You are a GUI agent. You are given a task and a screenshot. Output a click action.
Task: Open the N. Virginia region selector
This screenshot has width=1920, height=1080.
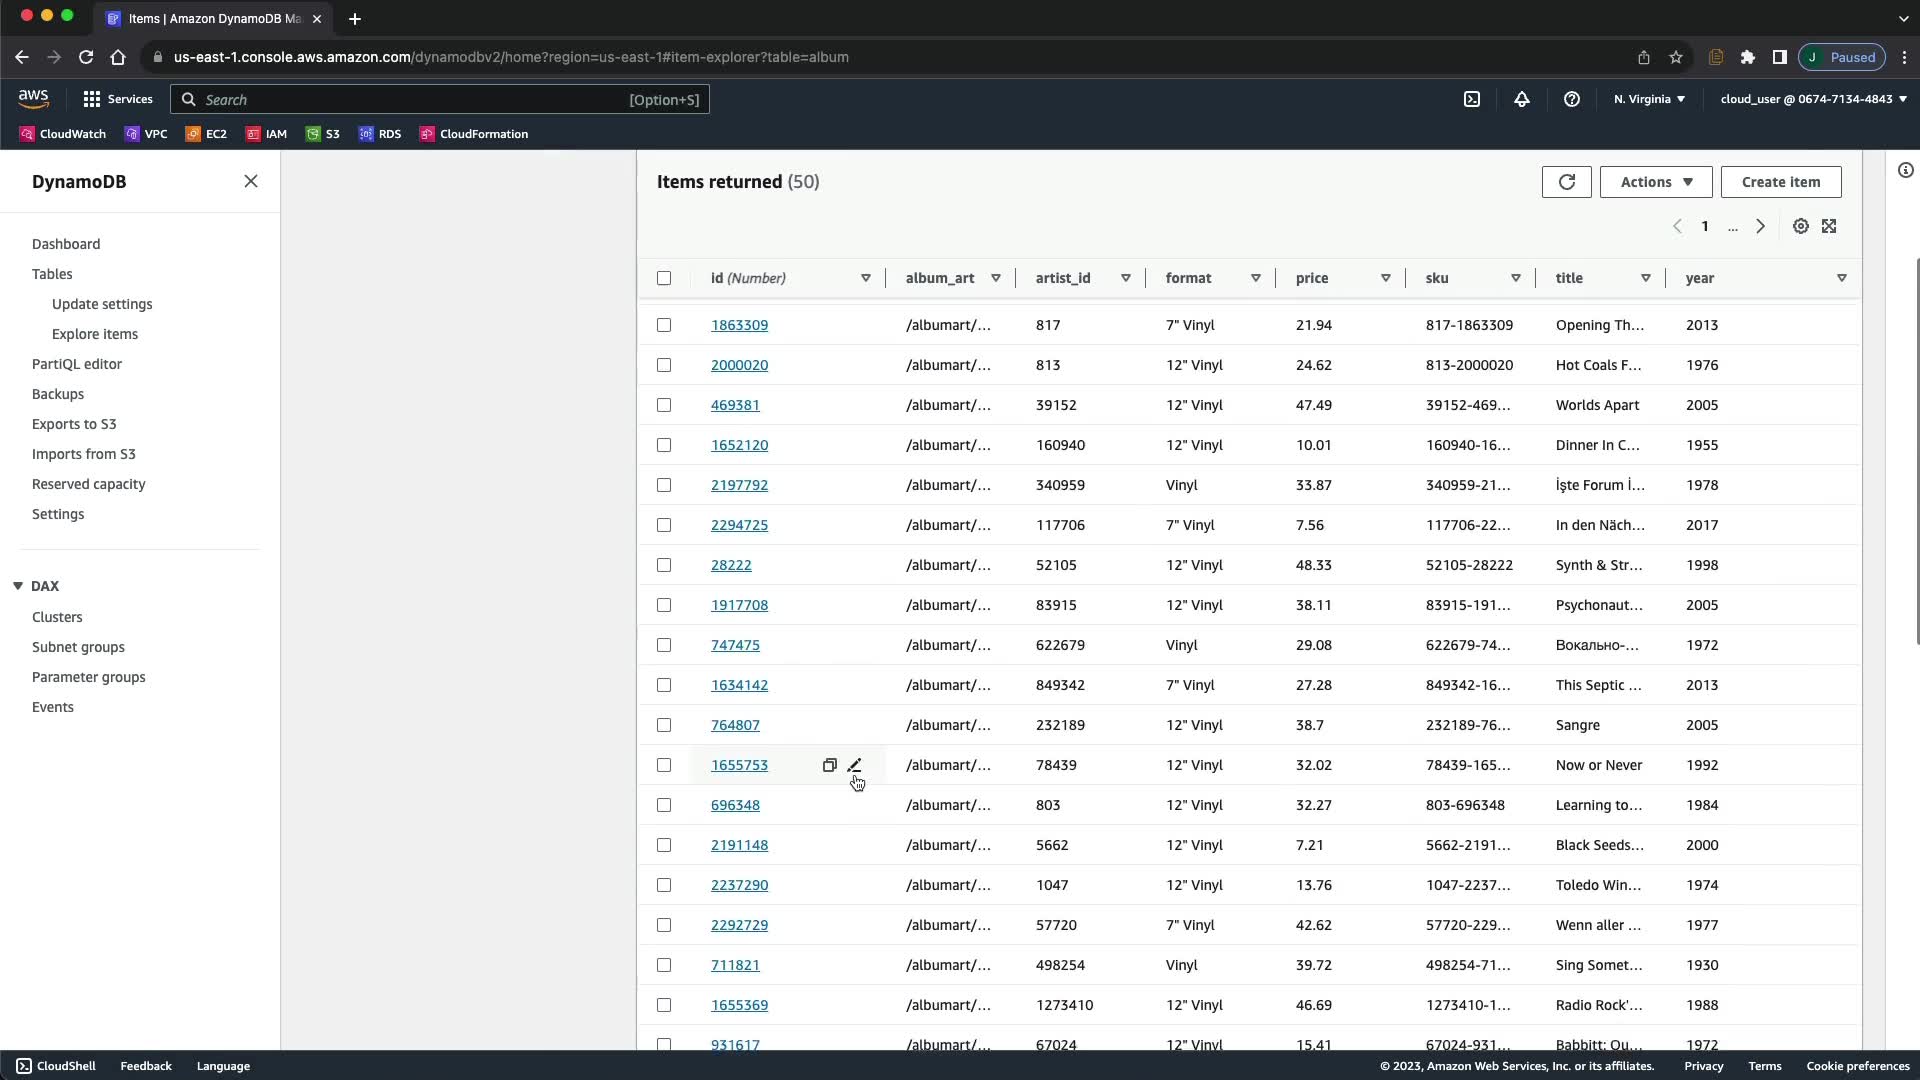(x=1649, y=99)
